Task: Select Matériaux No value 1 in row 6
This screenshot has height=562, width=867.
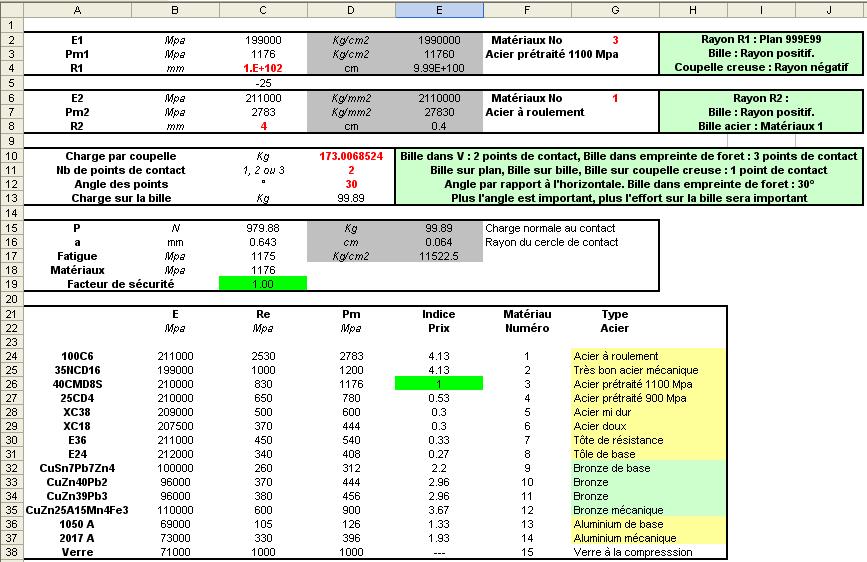Action: point(615,98)
